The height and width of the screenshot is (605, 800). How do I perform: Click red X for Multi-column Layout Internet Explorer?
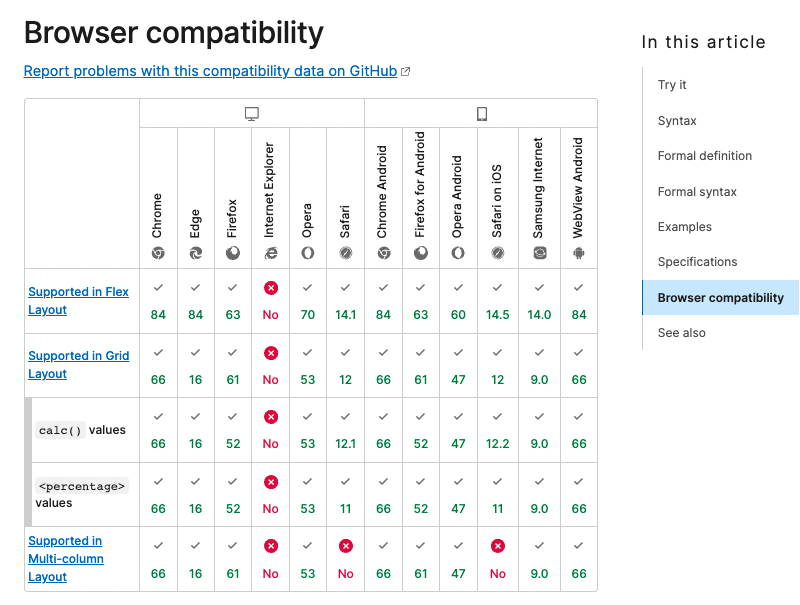pos(271,546)
